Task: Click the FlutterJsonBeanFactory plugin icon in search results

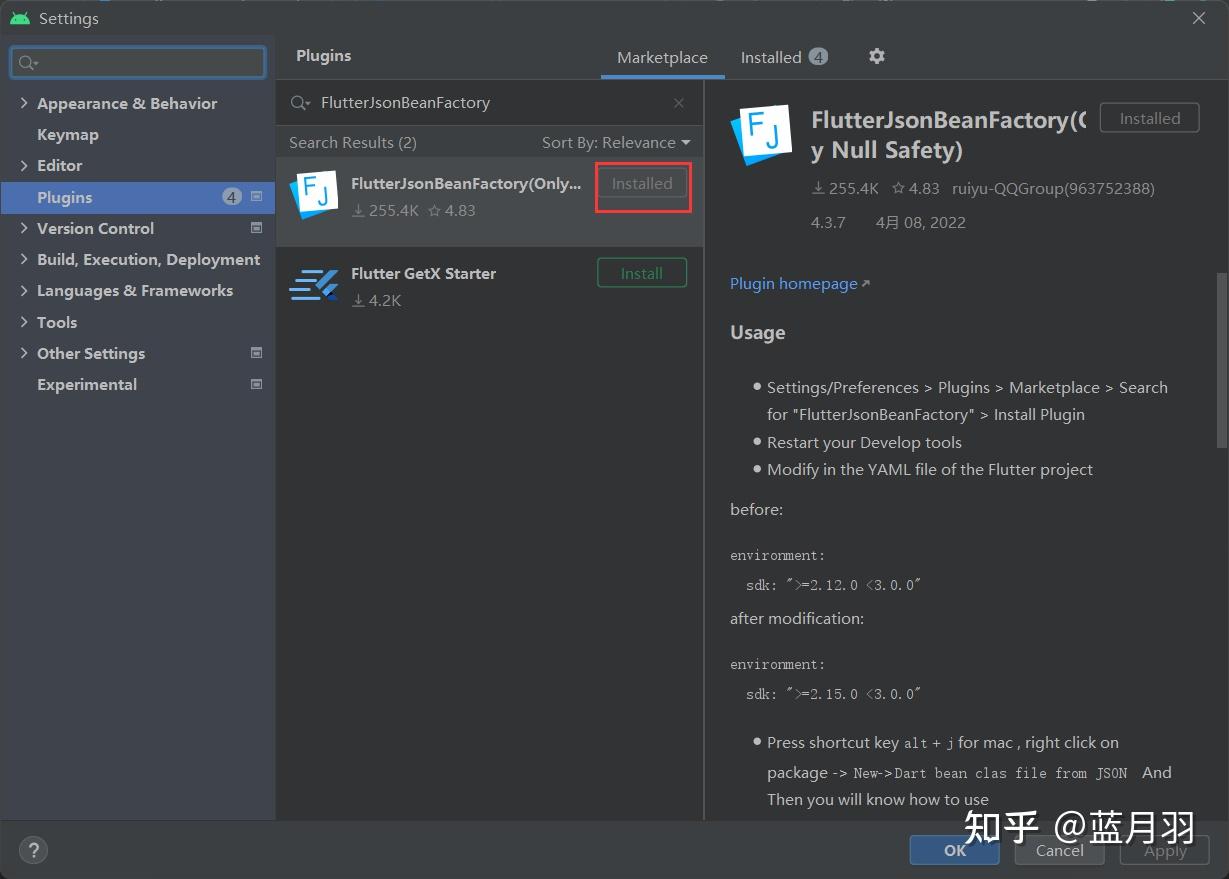Action: (x=314, y=195)
